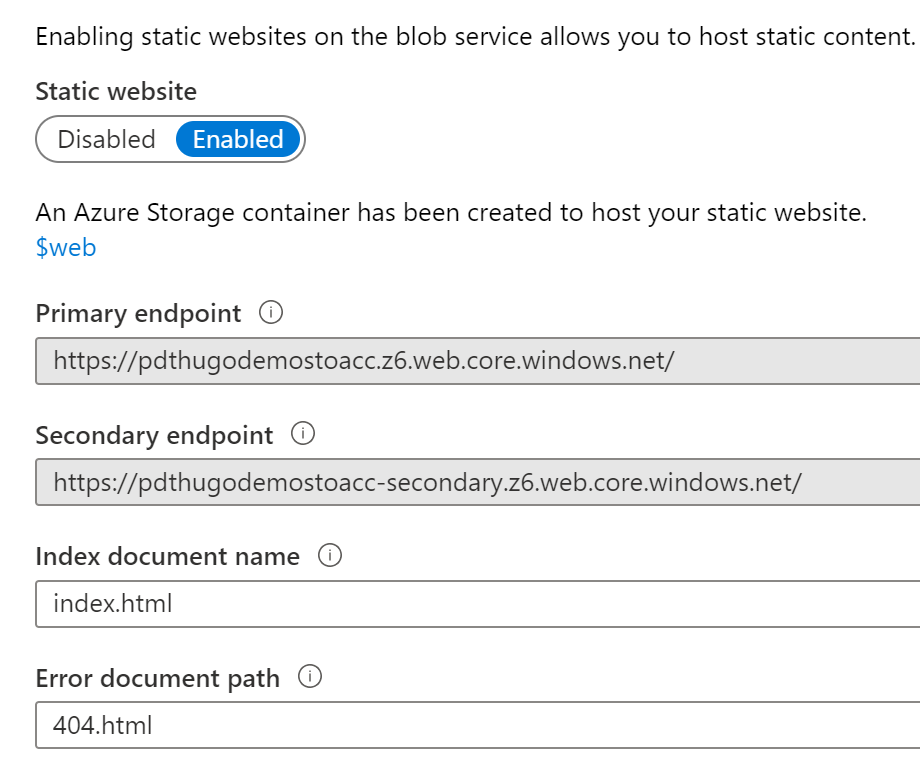The width and height of the screenshot is (920, 765).
Task: Place cursor on the 404.html value
Action: pos(103,725)
